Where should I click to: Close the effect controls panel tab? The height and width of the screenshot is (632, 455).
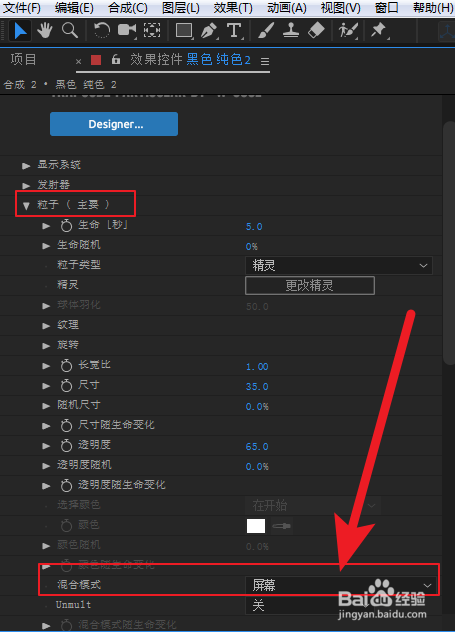coord(79,62)
